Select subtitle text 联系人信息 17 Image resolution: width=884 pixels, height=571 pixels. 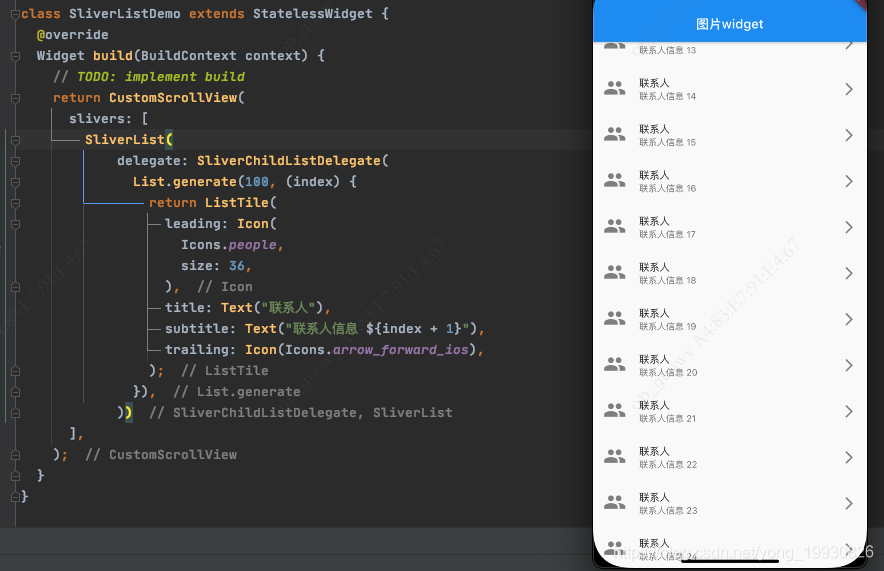pos(668,234)
